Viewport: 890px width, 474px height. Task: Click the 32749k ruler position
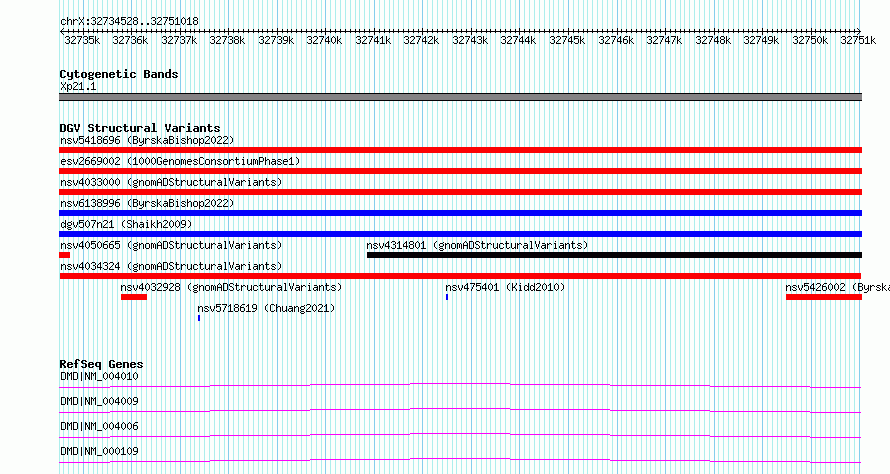point(761,40)
